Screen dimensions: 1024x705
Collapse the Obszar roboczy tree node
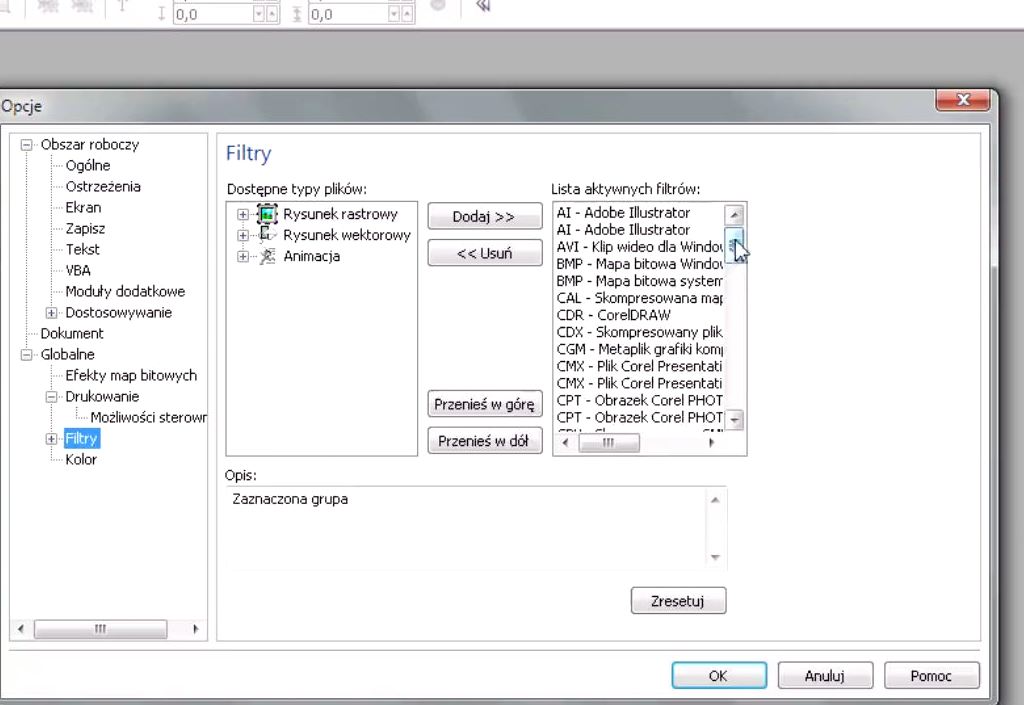(x=27, y=144)
